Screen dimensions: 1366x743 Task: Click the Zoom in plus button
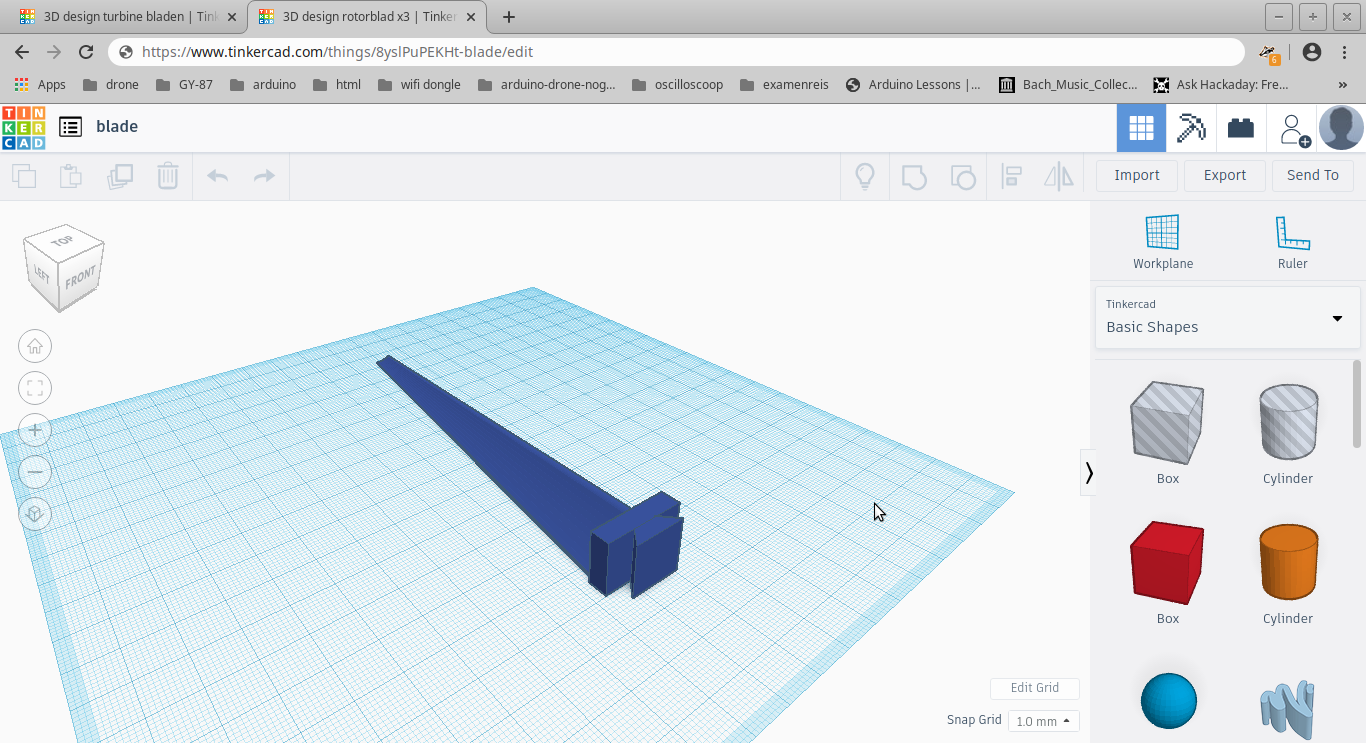point(35,430)
